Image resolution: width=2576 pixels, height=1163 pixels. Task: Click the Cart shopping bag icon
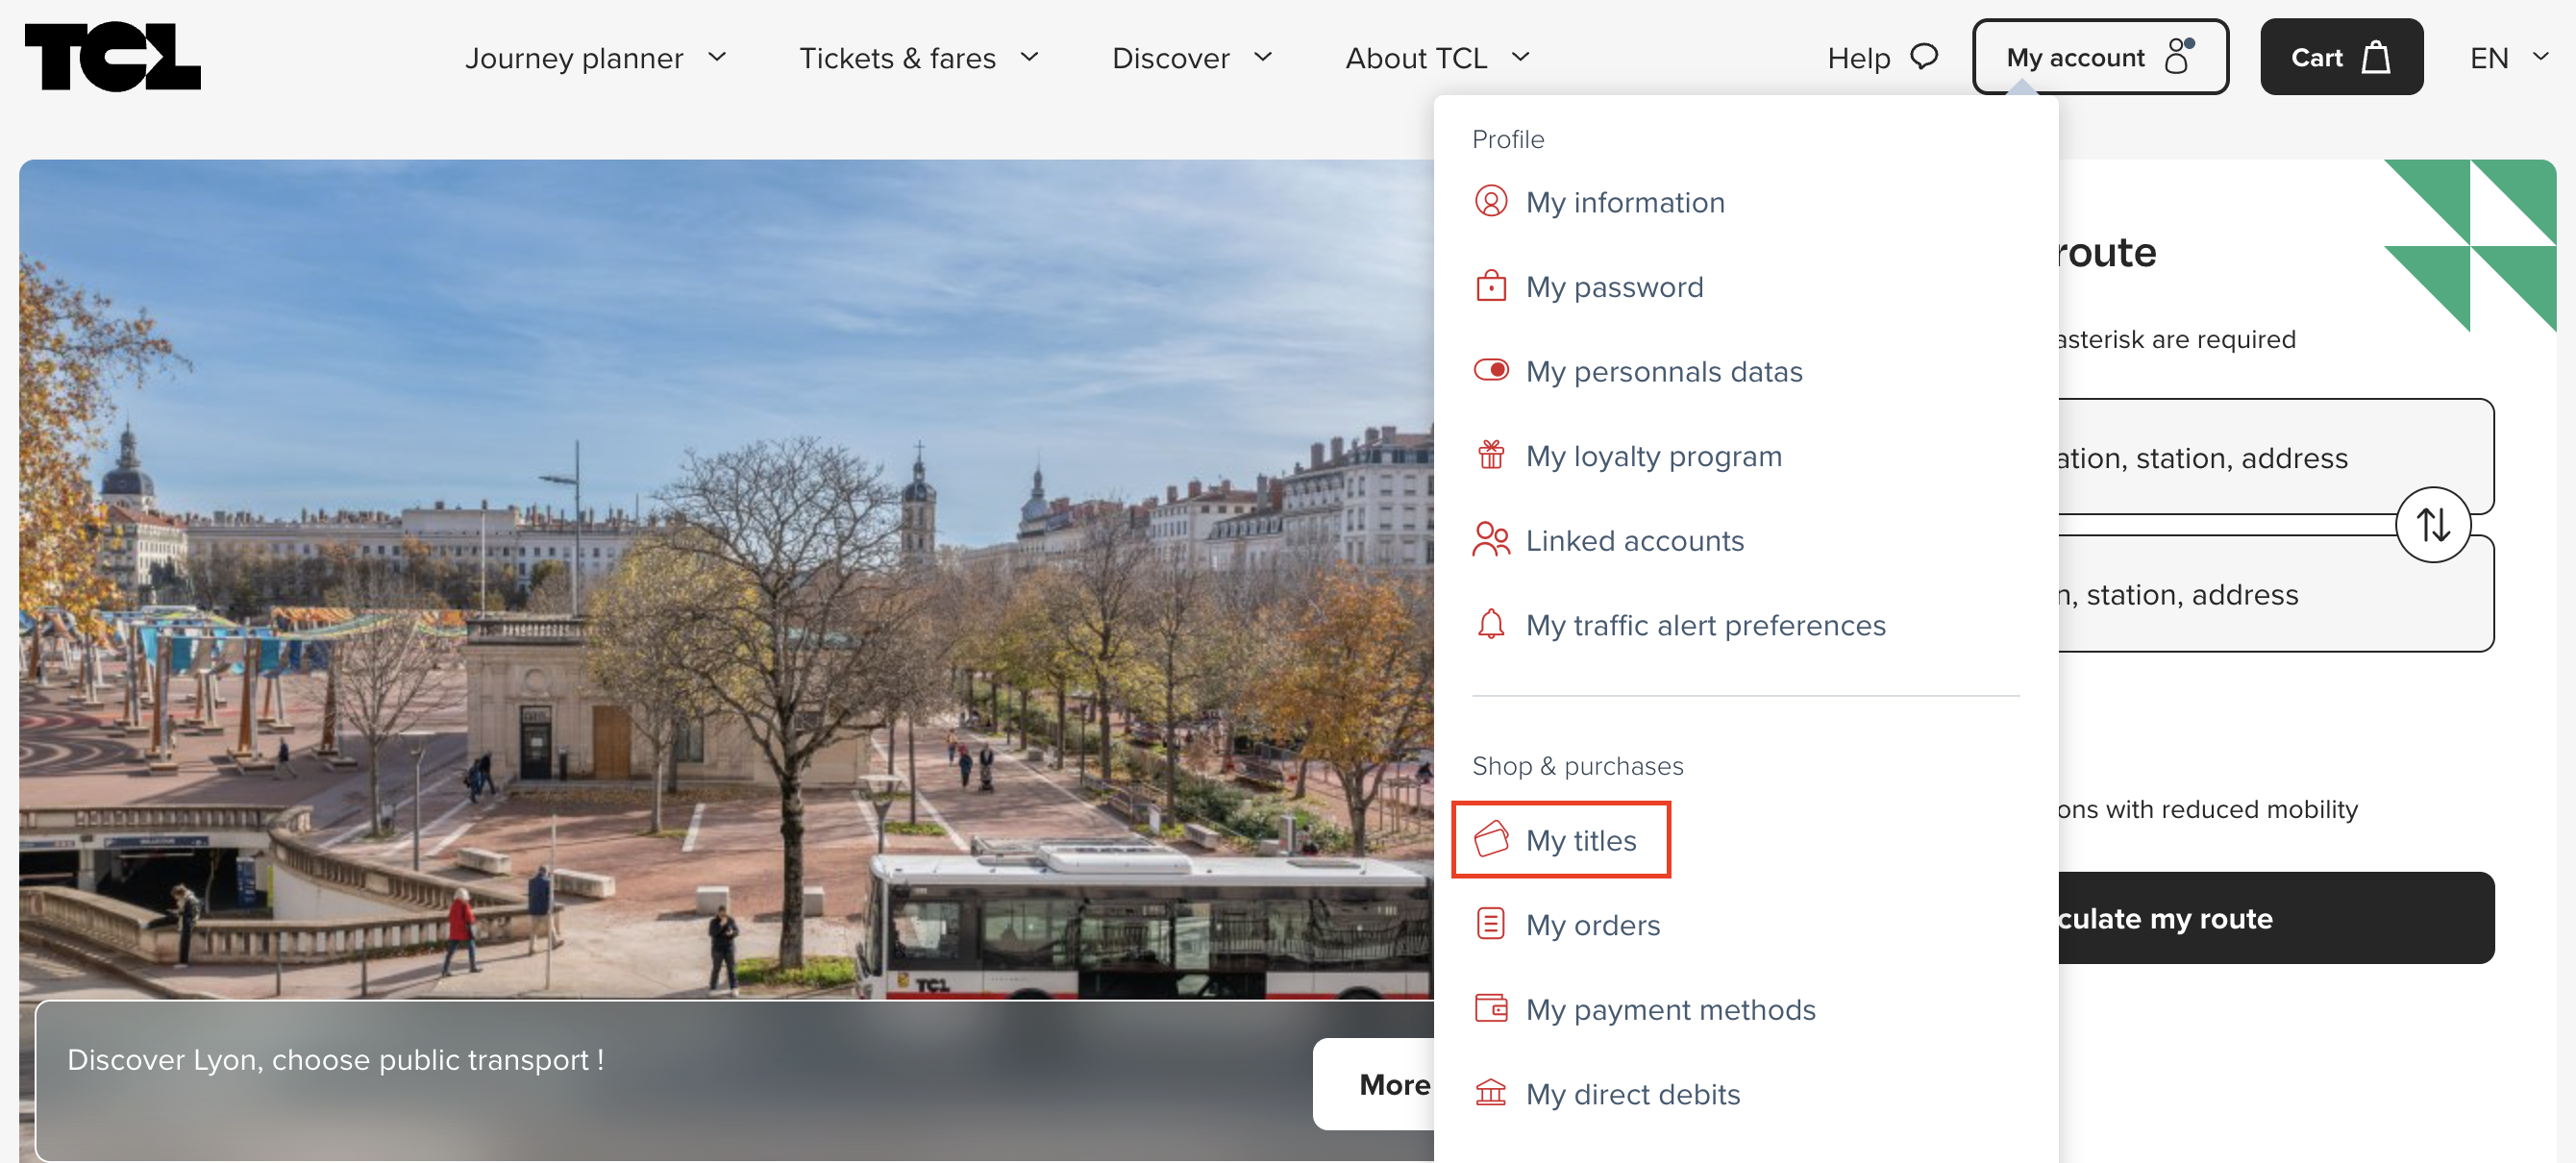coord(2376,57)
